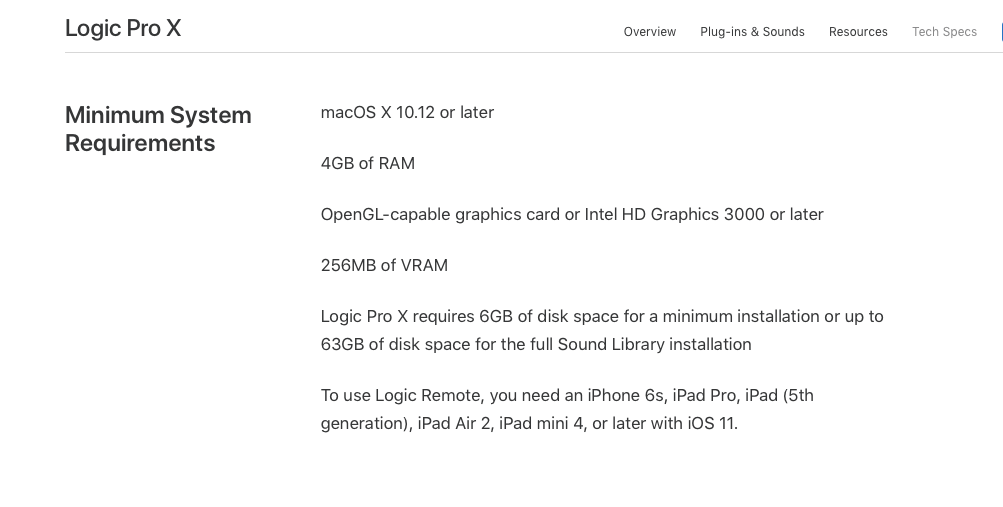The height and width of the screenshot is (507, 1003).
Task: Switch to Plug-ins & Sounds tab
Action: click(x=752, y=32)
